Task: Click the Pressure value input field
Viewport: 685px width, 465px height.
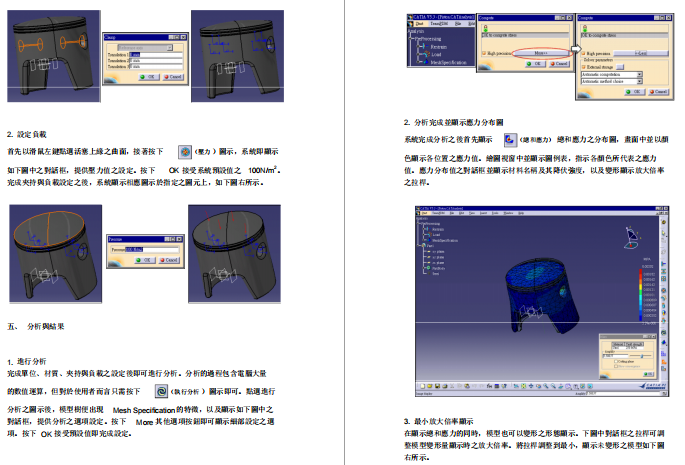Action: coord(152,250)
